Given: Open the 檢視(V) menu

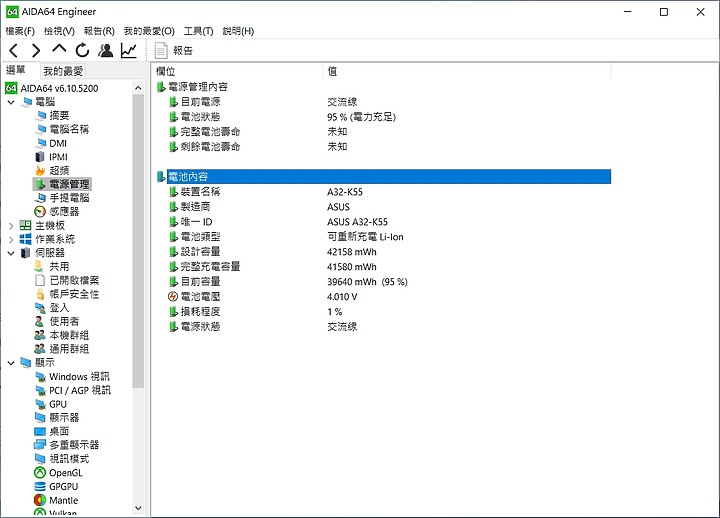Looking at the screenshot, I should click(x=59, y=31).
